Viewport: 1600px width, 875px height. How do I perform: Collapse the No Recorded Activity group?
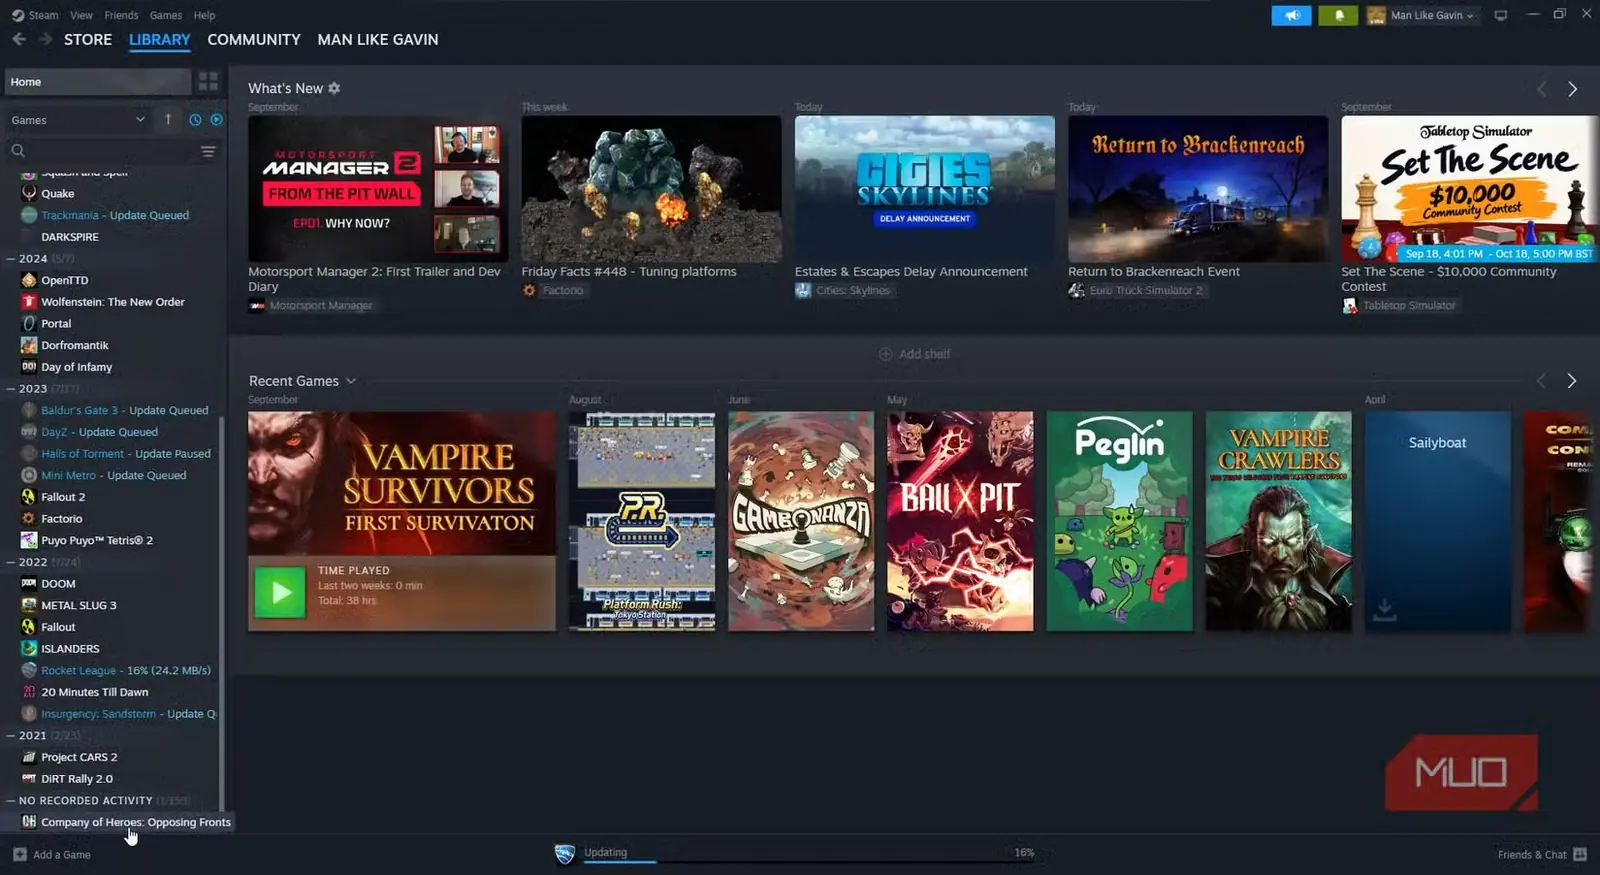(11, 800)
